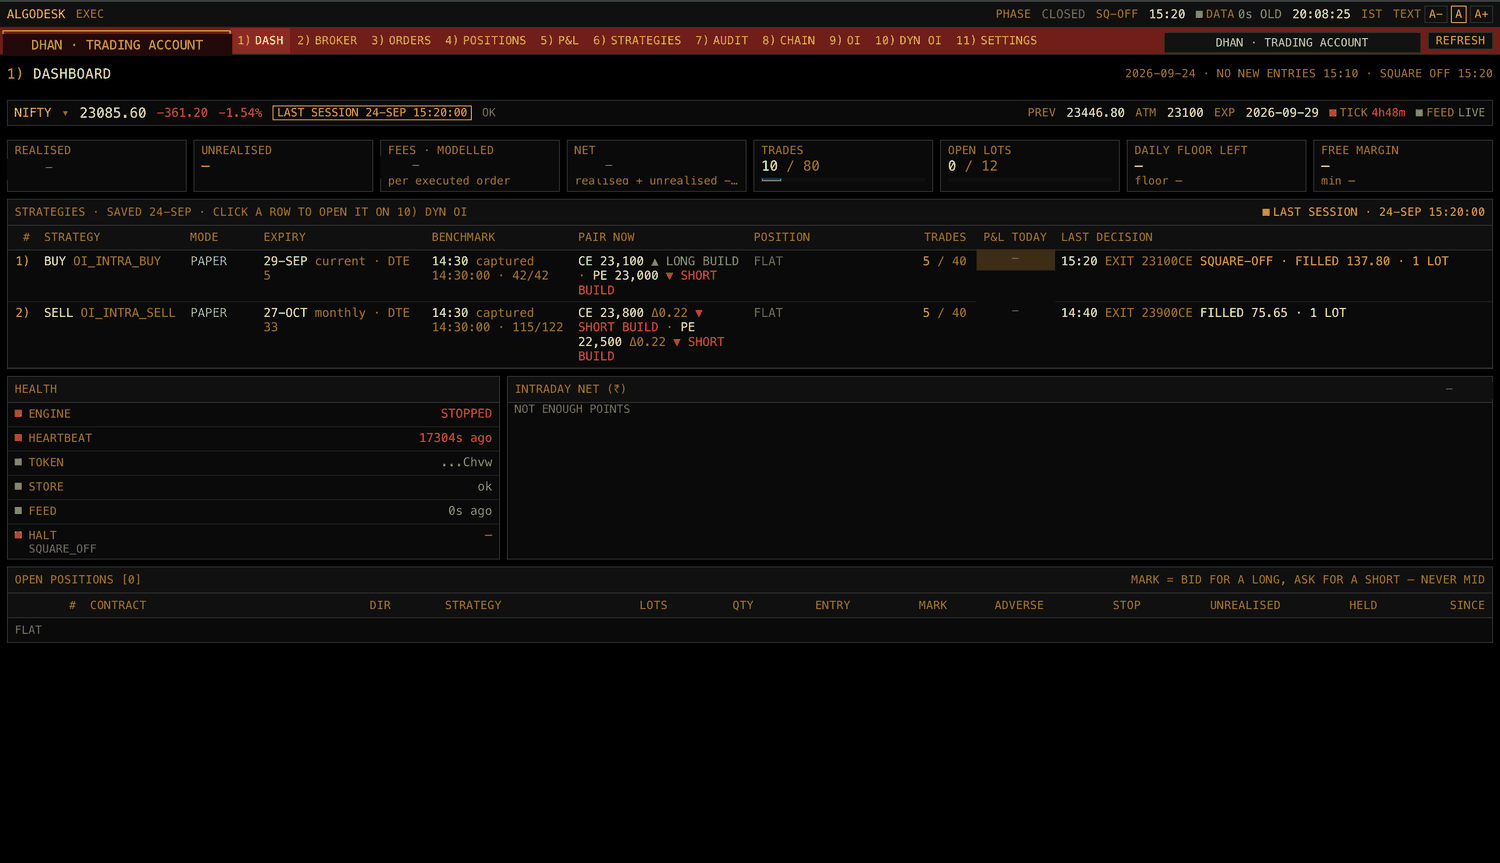Set default text size with A button

1458,14
